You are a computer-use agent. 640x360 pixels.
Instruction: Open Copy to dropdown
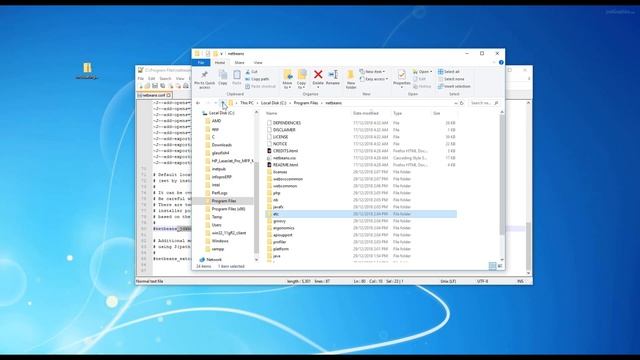click(302, 85)
